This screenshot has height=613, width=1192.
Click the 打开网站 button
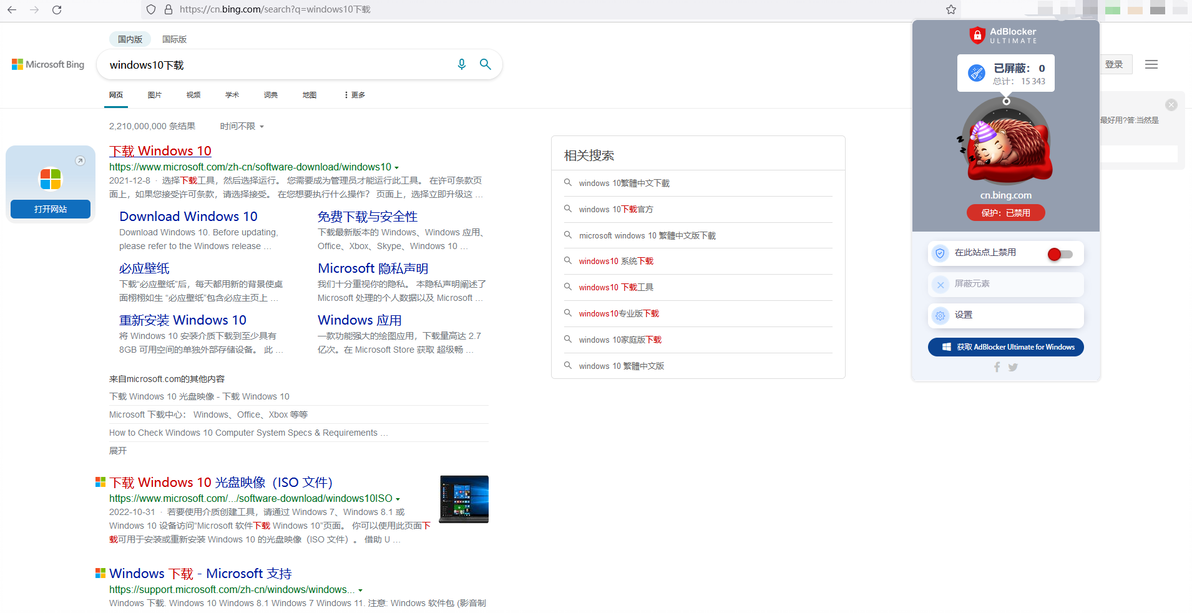tap(50, 209)
